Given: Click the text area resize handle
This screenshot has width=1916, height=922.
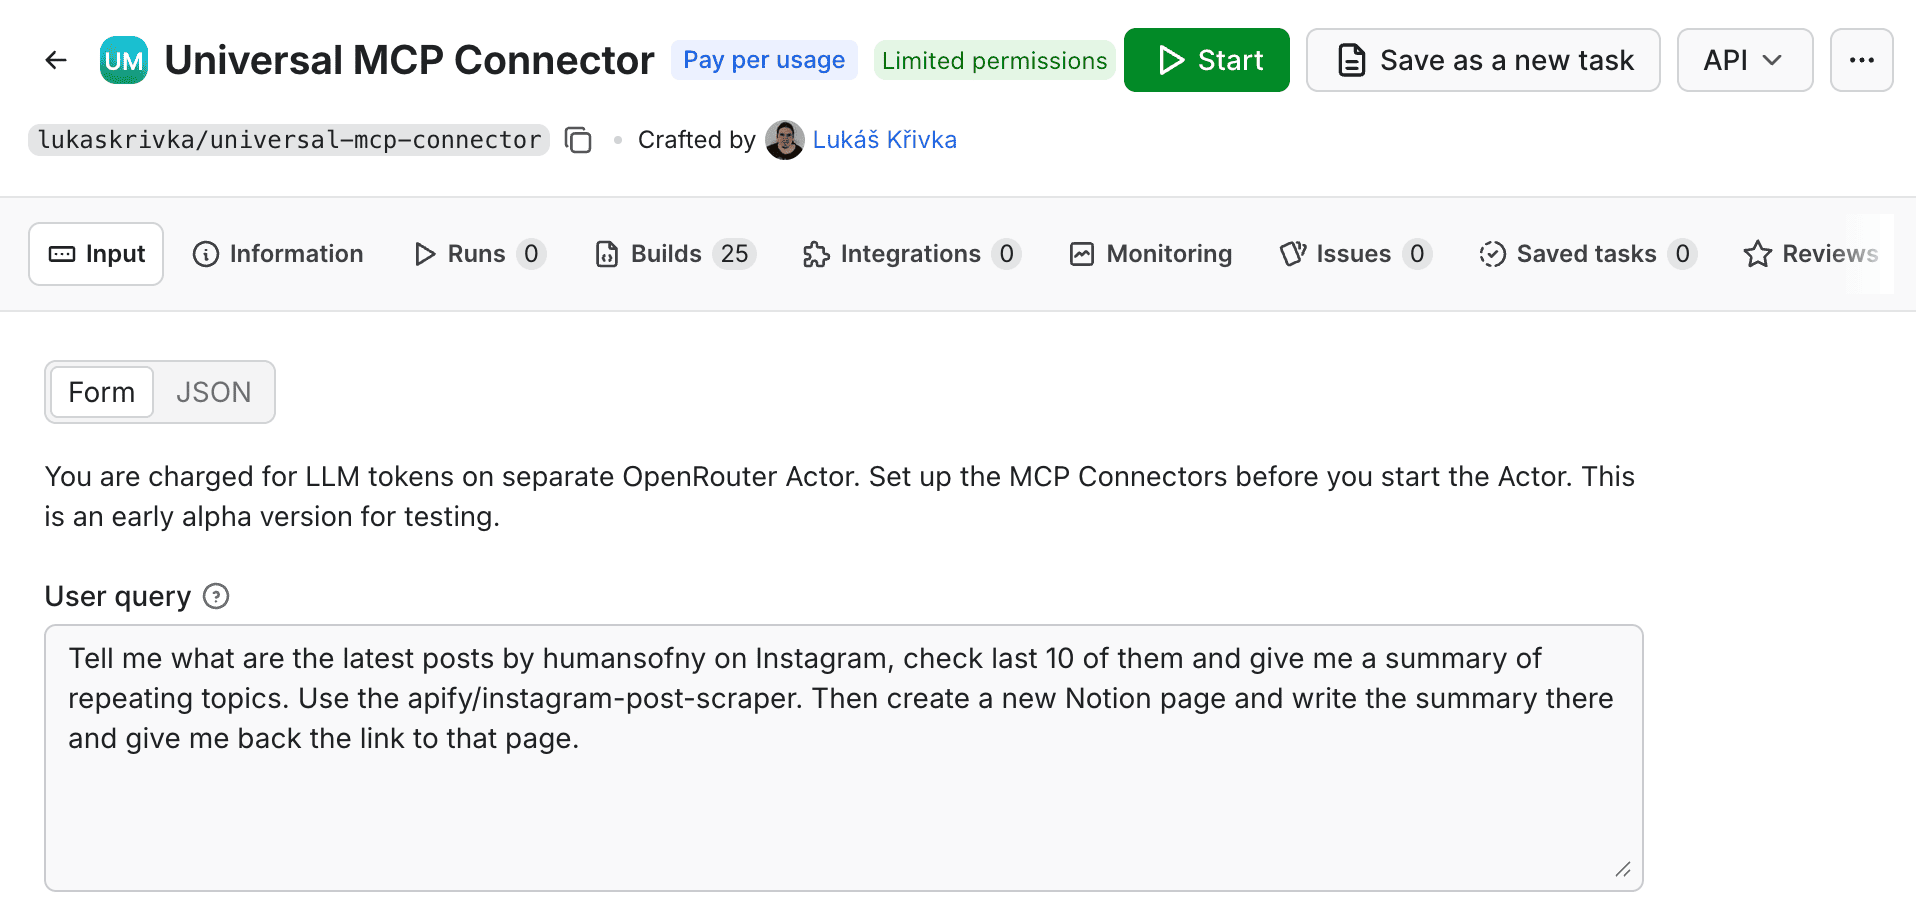Looking at the screenshot, I should click(x=1623, y=870).
